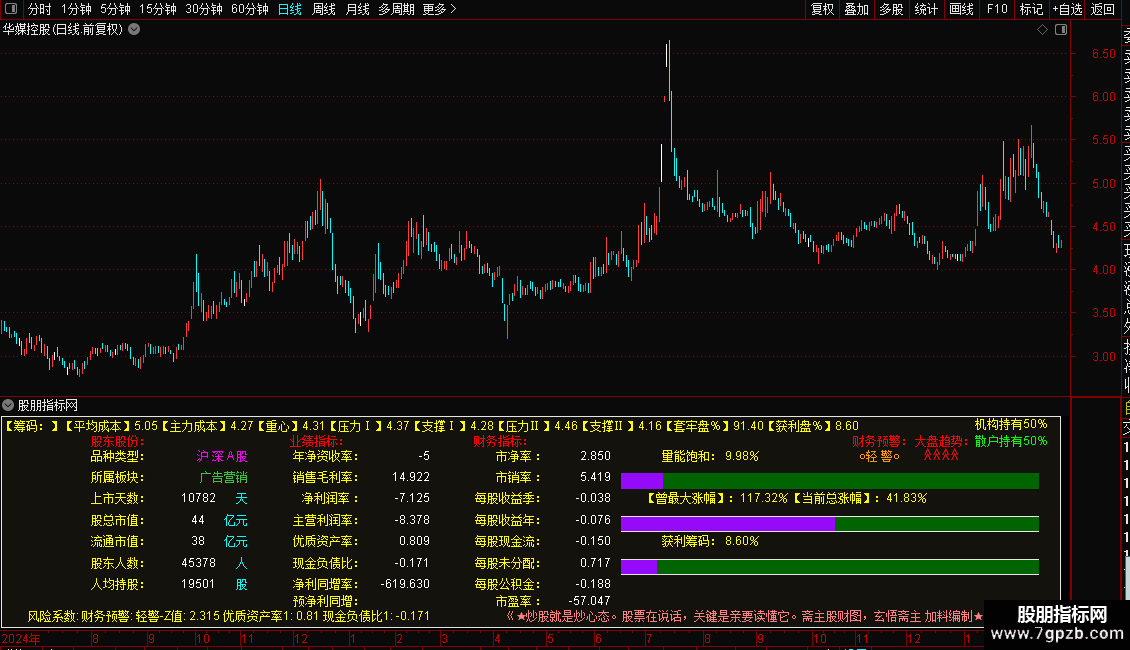
Task: Click the 5.00 price axis label
Action: point(1103,184)
